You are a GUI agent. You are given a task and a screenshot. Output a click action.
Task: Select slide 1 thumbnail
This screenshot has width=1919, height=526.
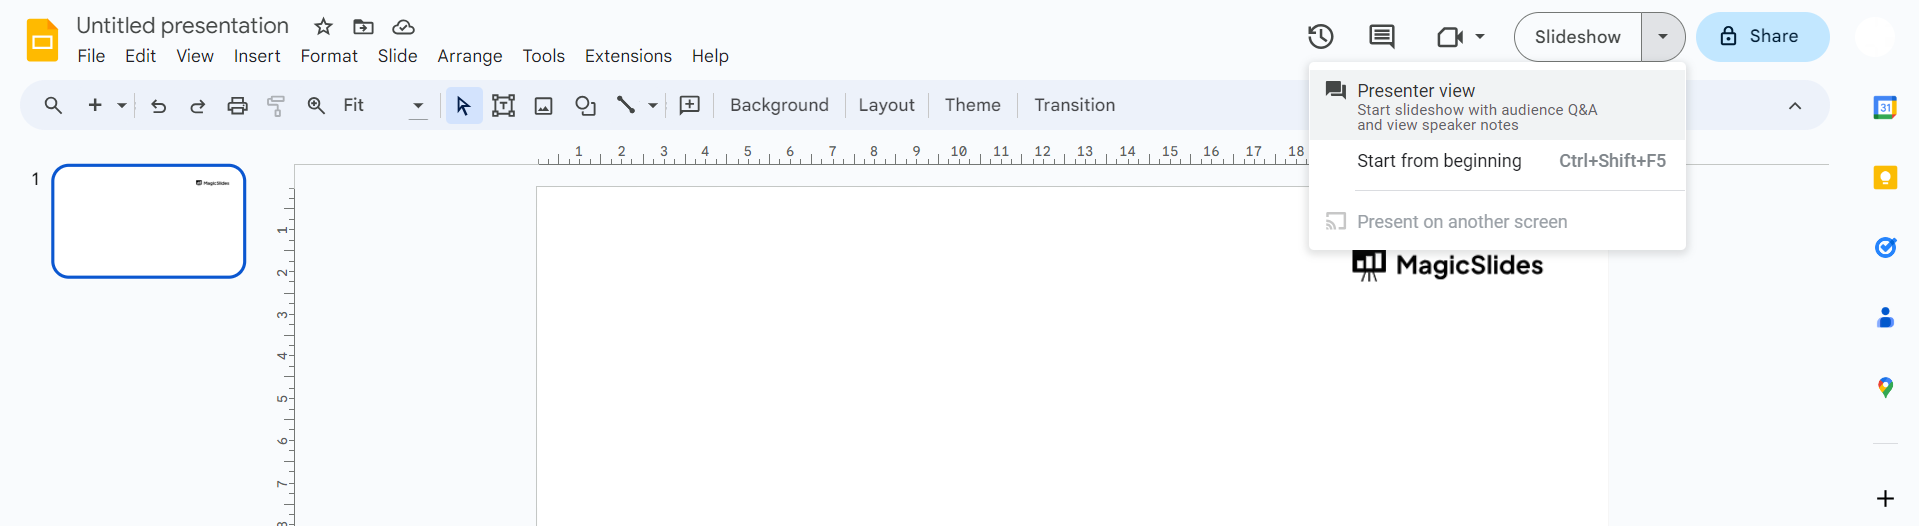click(x=149, y=221)
